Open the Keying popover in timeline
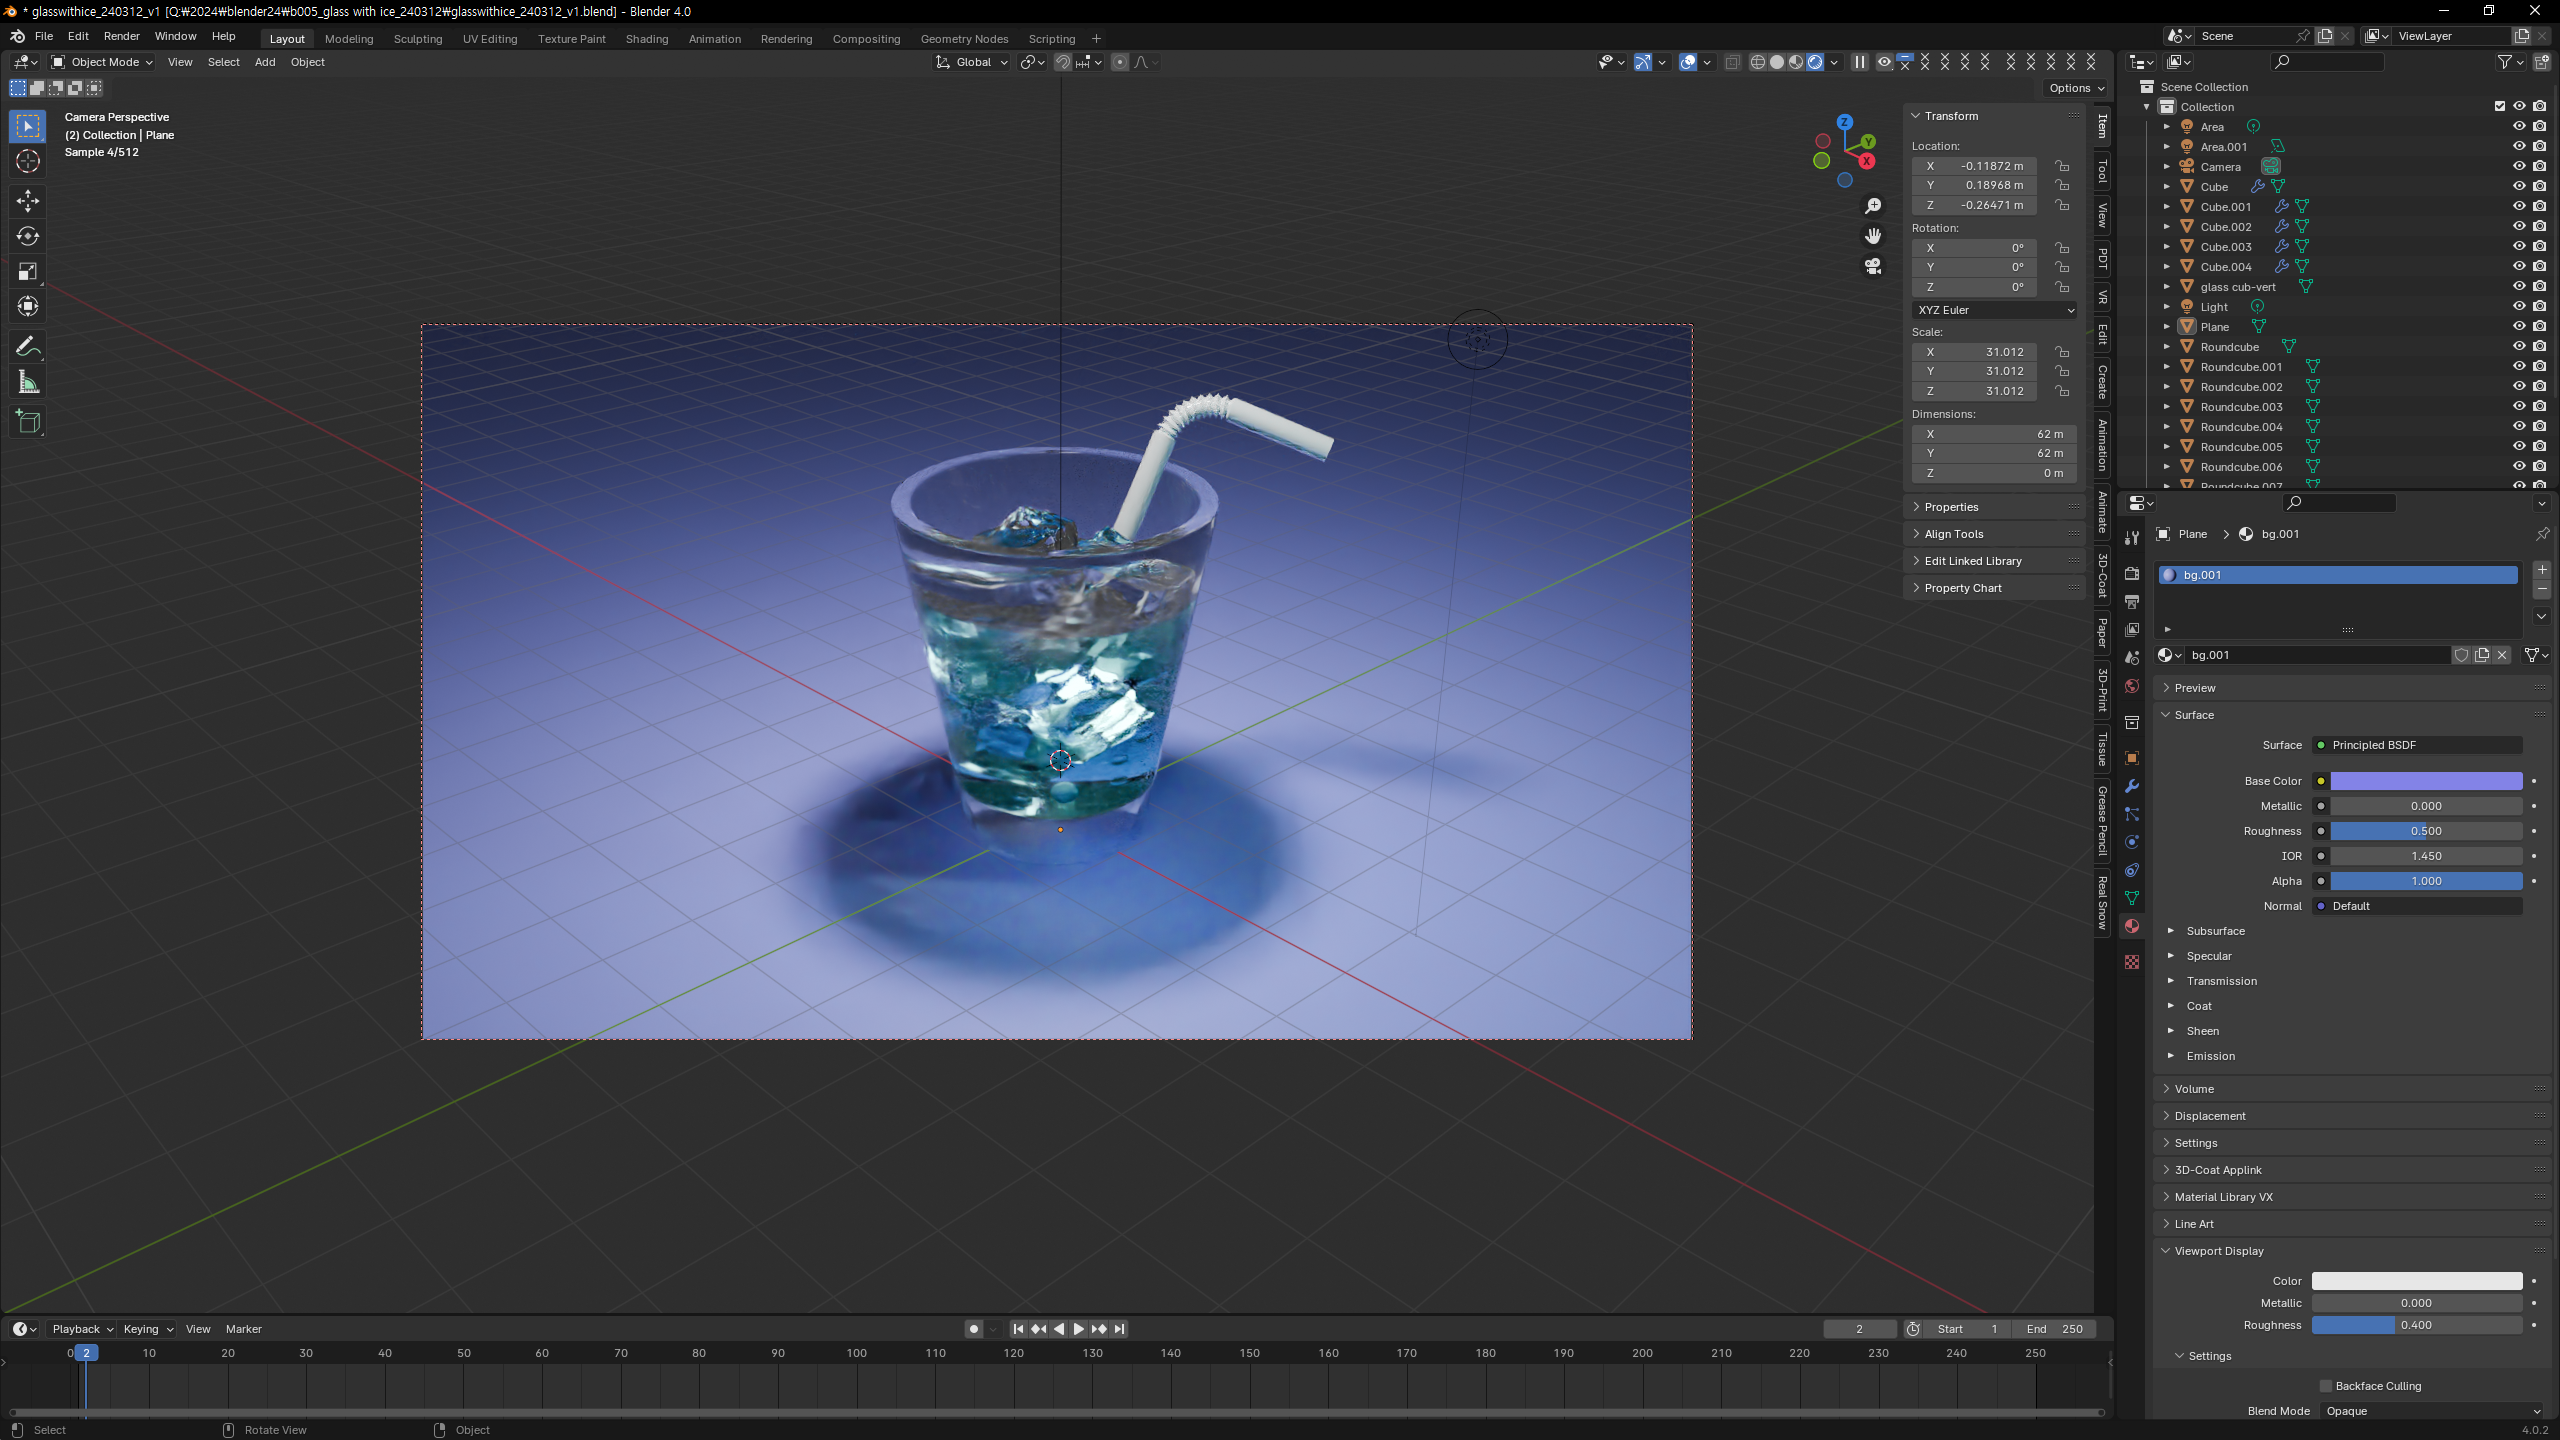Viewport: 2560px width, 1440px height. 147,1329
